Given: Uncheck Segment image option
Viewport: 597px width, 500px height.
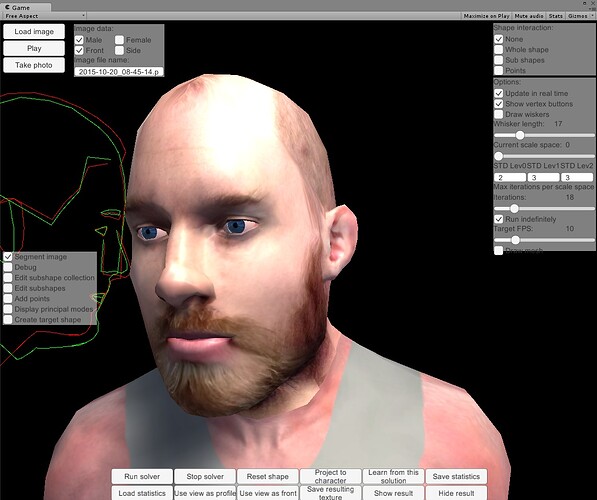Looking at the screenshot, I should pos(8,257).
